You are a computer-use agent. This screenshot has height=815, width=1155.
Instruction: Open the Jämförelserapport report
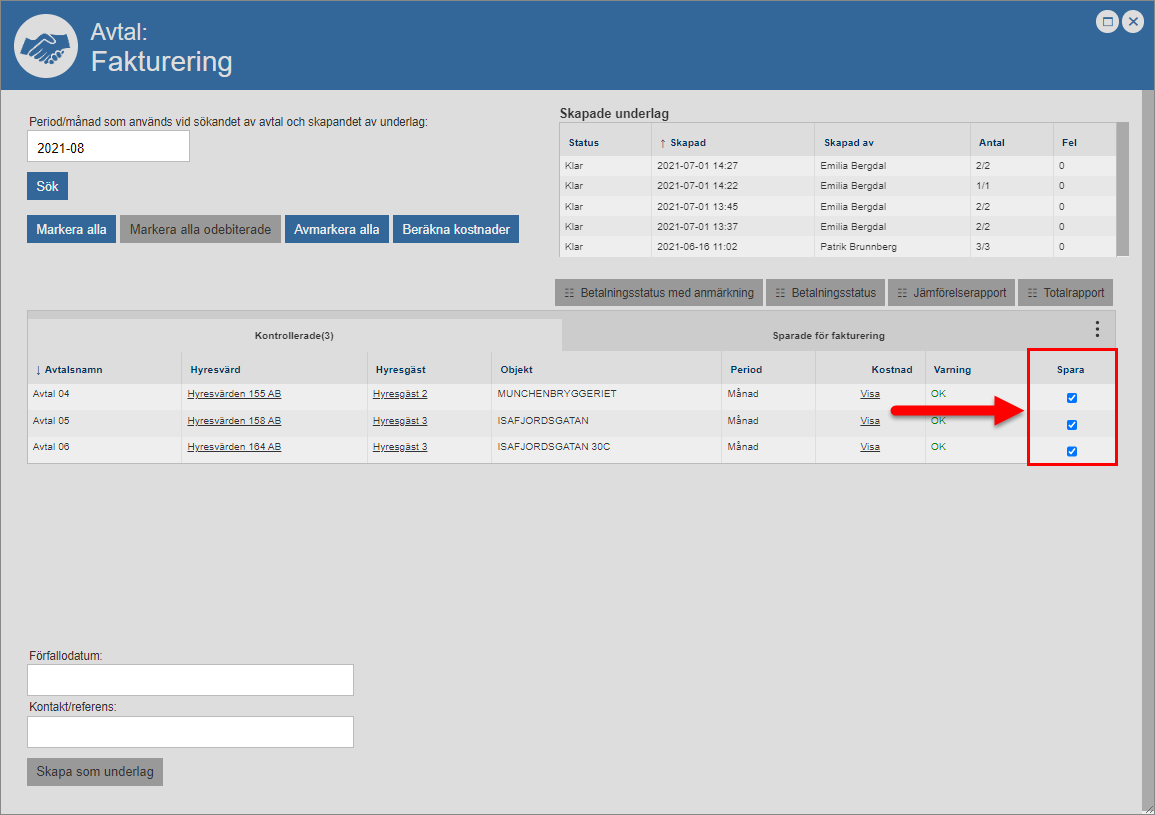tap(951, 293)
